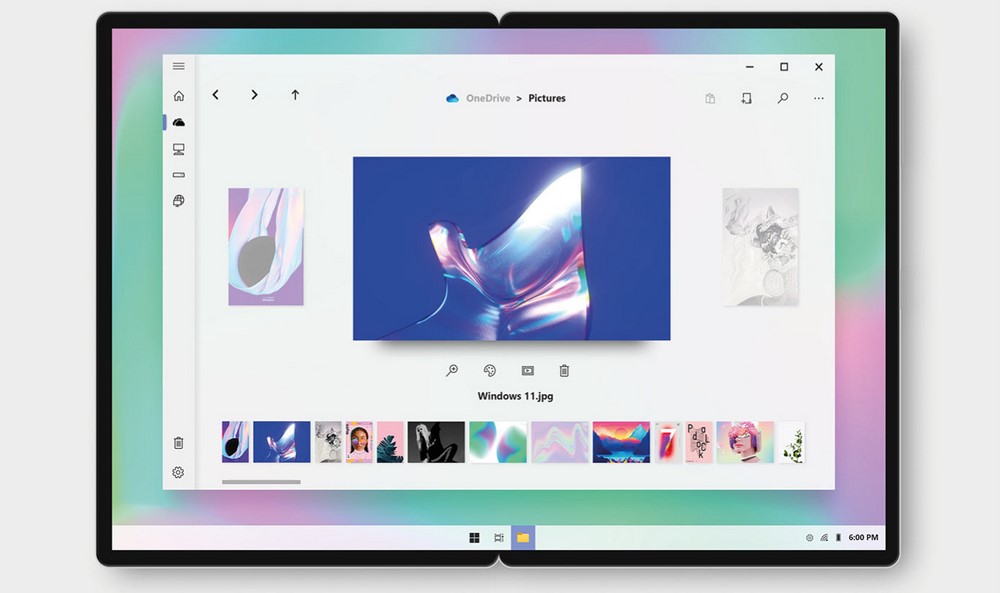Go up one folder level
The height and width of the screenshot is (593, 1000).
click(x=295, y=95)
